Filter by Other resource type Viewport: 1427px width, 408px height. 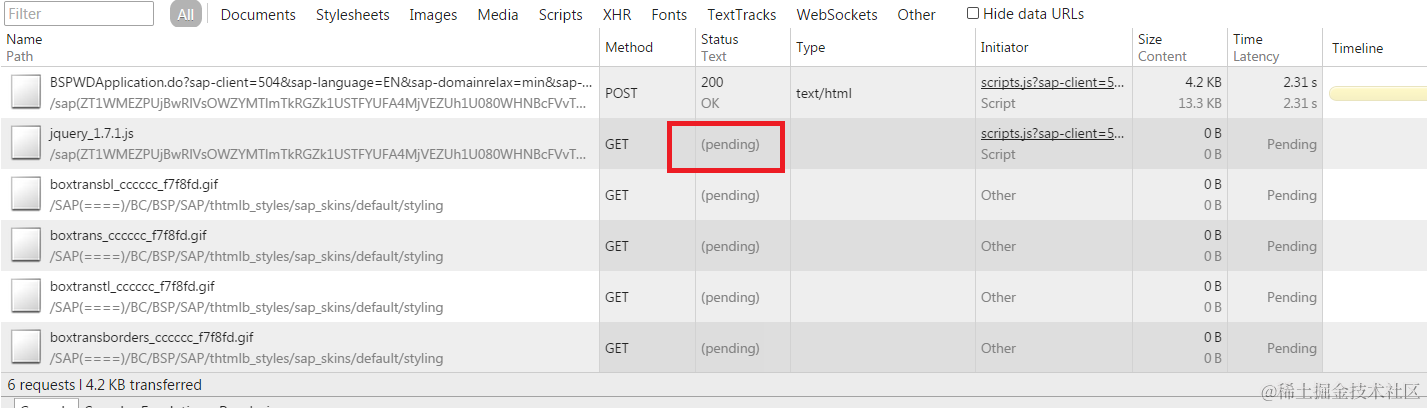(916, 15)
